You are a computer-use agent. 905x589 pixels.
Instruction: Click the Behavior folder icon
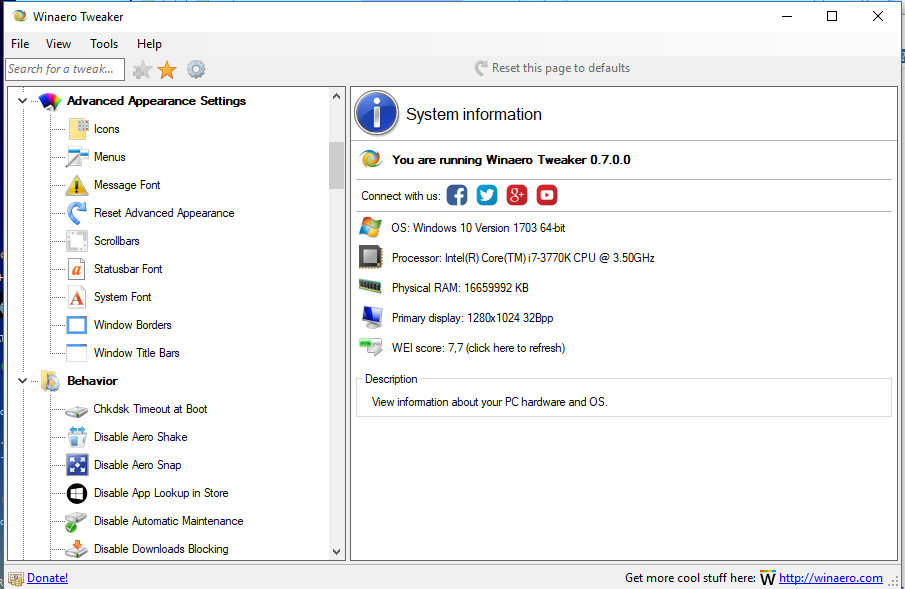pos(51,381)
